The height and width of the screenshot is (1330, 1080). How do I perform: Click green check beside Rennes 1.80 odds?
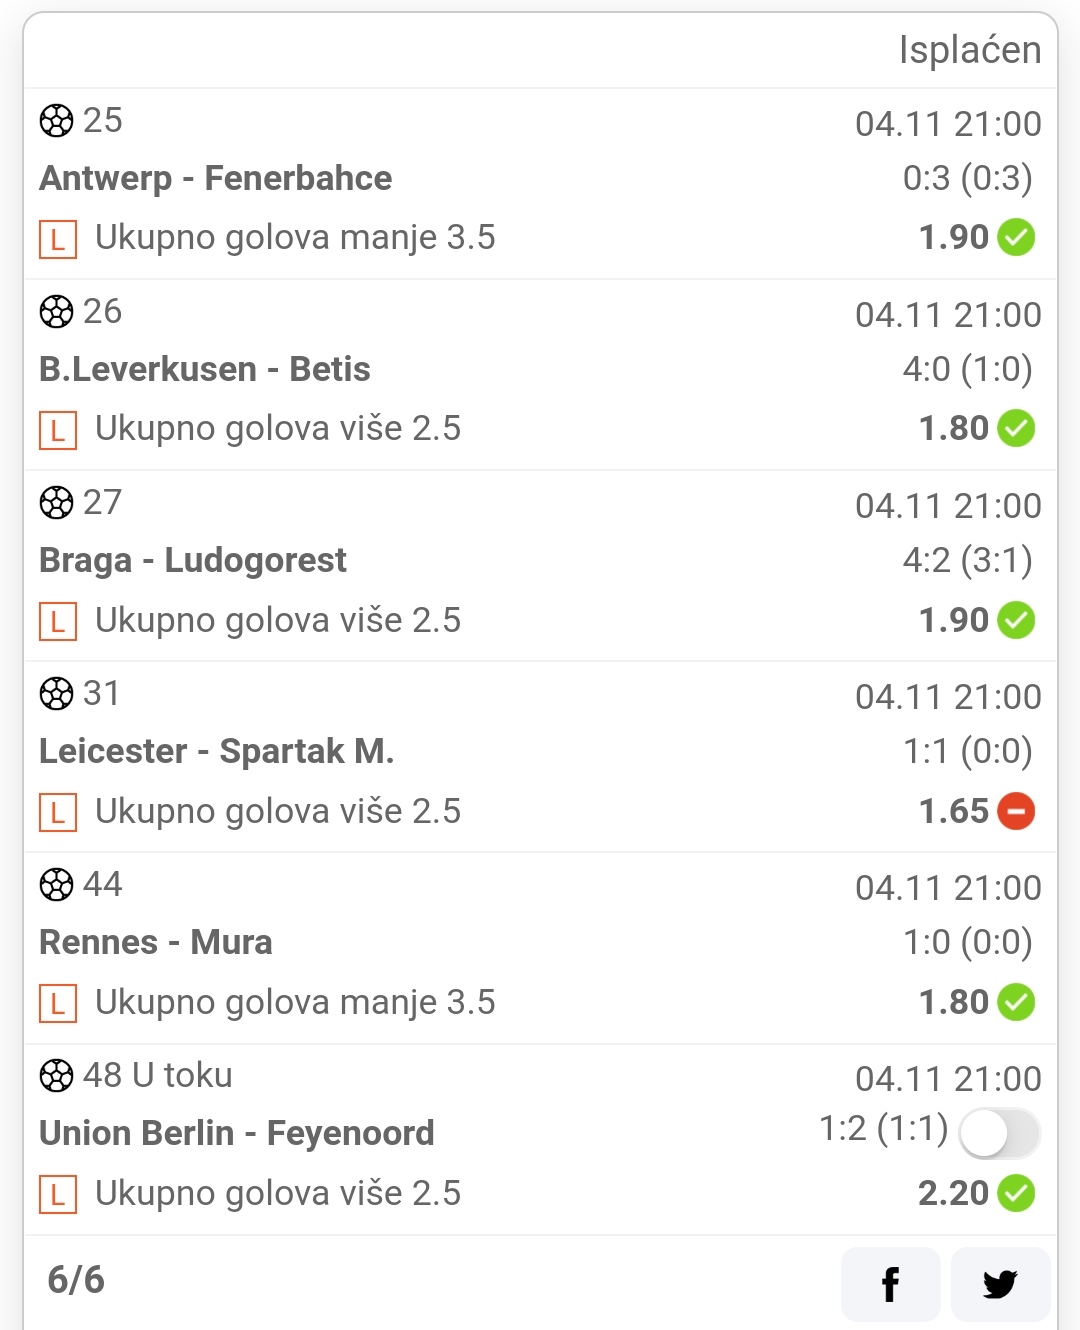(1016, 1002)
